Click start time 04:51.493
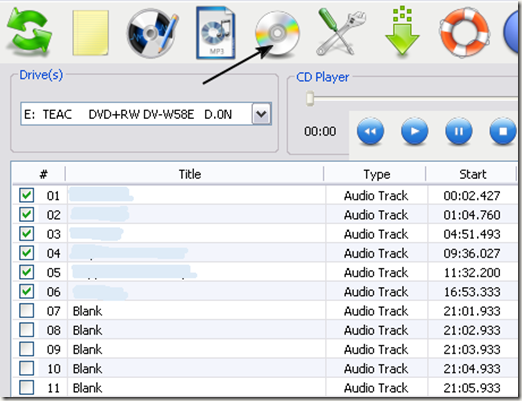This screenshot has height=401, width=522. pos(472,234)
